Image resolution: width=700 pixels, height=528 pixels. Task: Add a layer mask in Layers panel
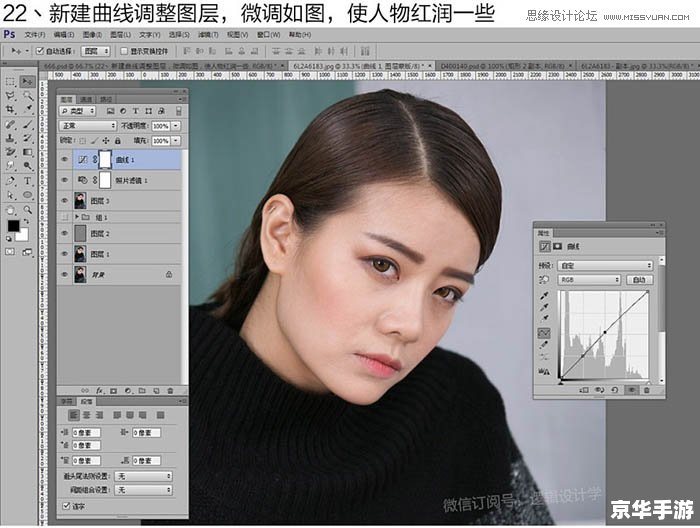click(x=113, y=391)
